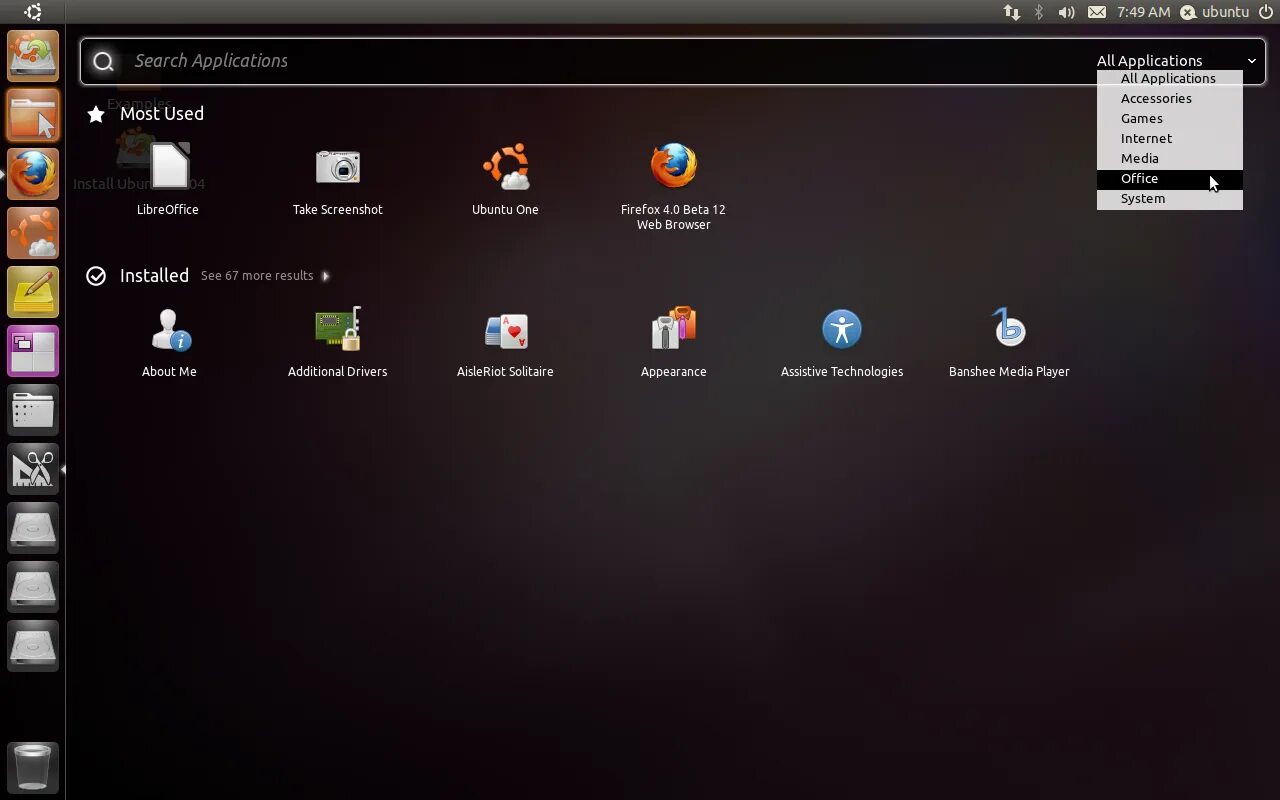Open the third drive icon in launcher
Viewport: 1280px width, 800px height.
33,646
